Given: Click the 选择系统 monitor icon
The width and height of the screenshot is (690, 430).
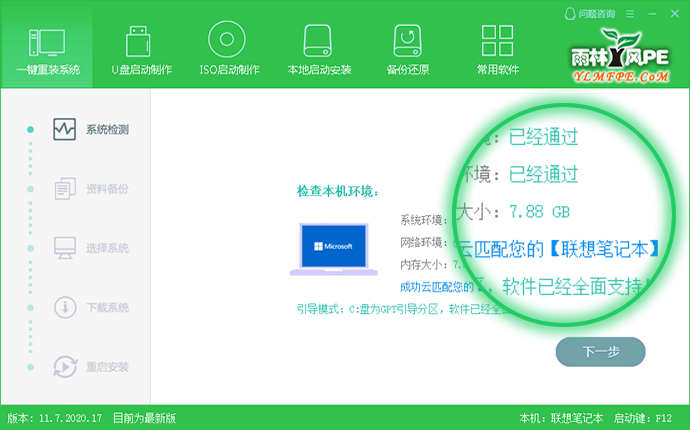Looking at the screenshot, I should 65,248.
